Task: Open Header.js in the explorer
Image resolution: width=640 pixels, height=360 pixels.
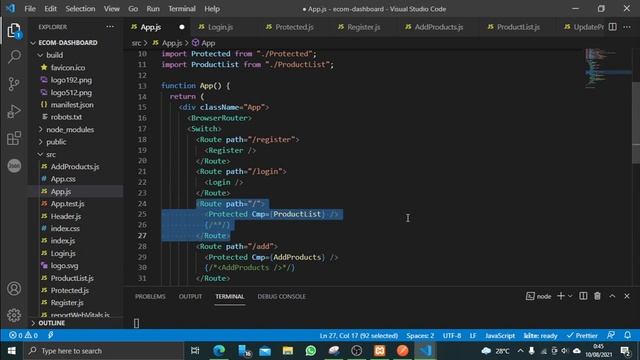Action: (x=66, y=216)
